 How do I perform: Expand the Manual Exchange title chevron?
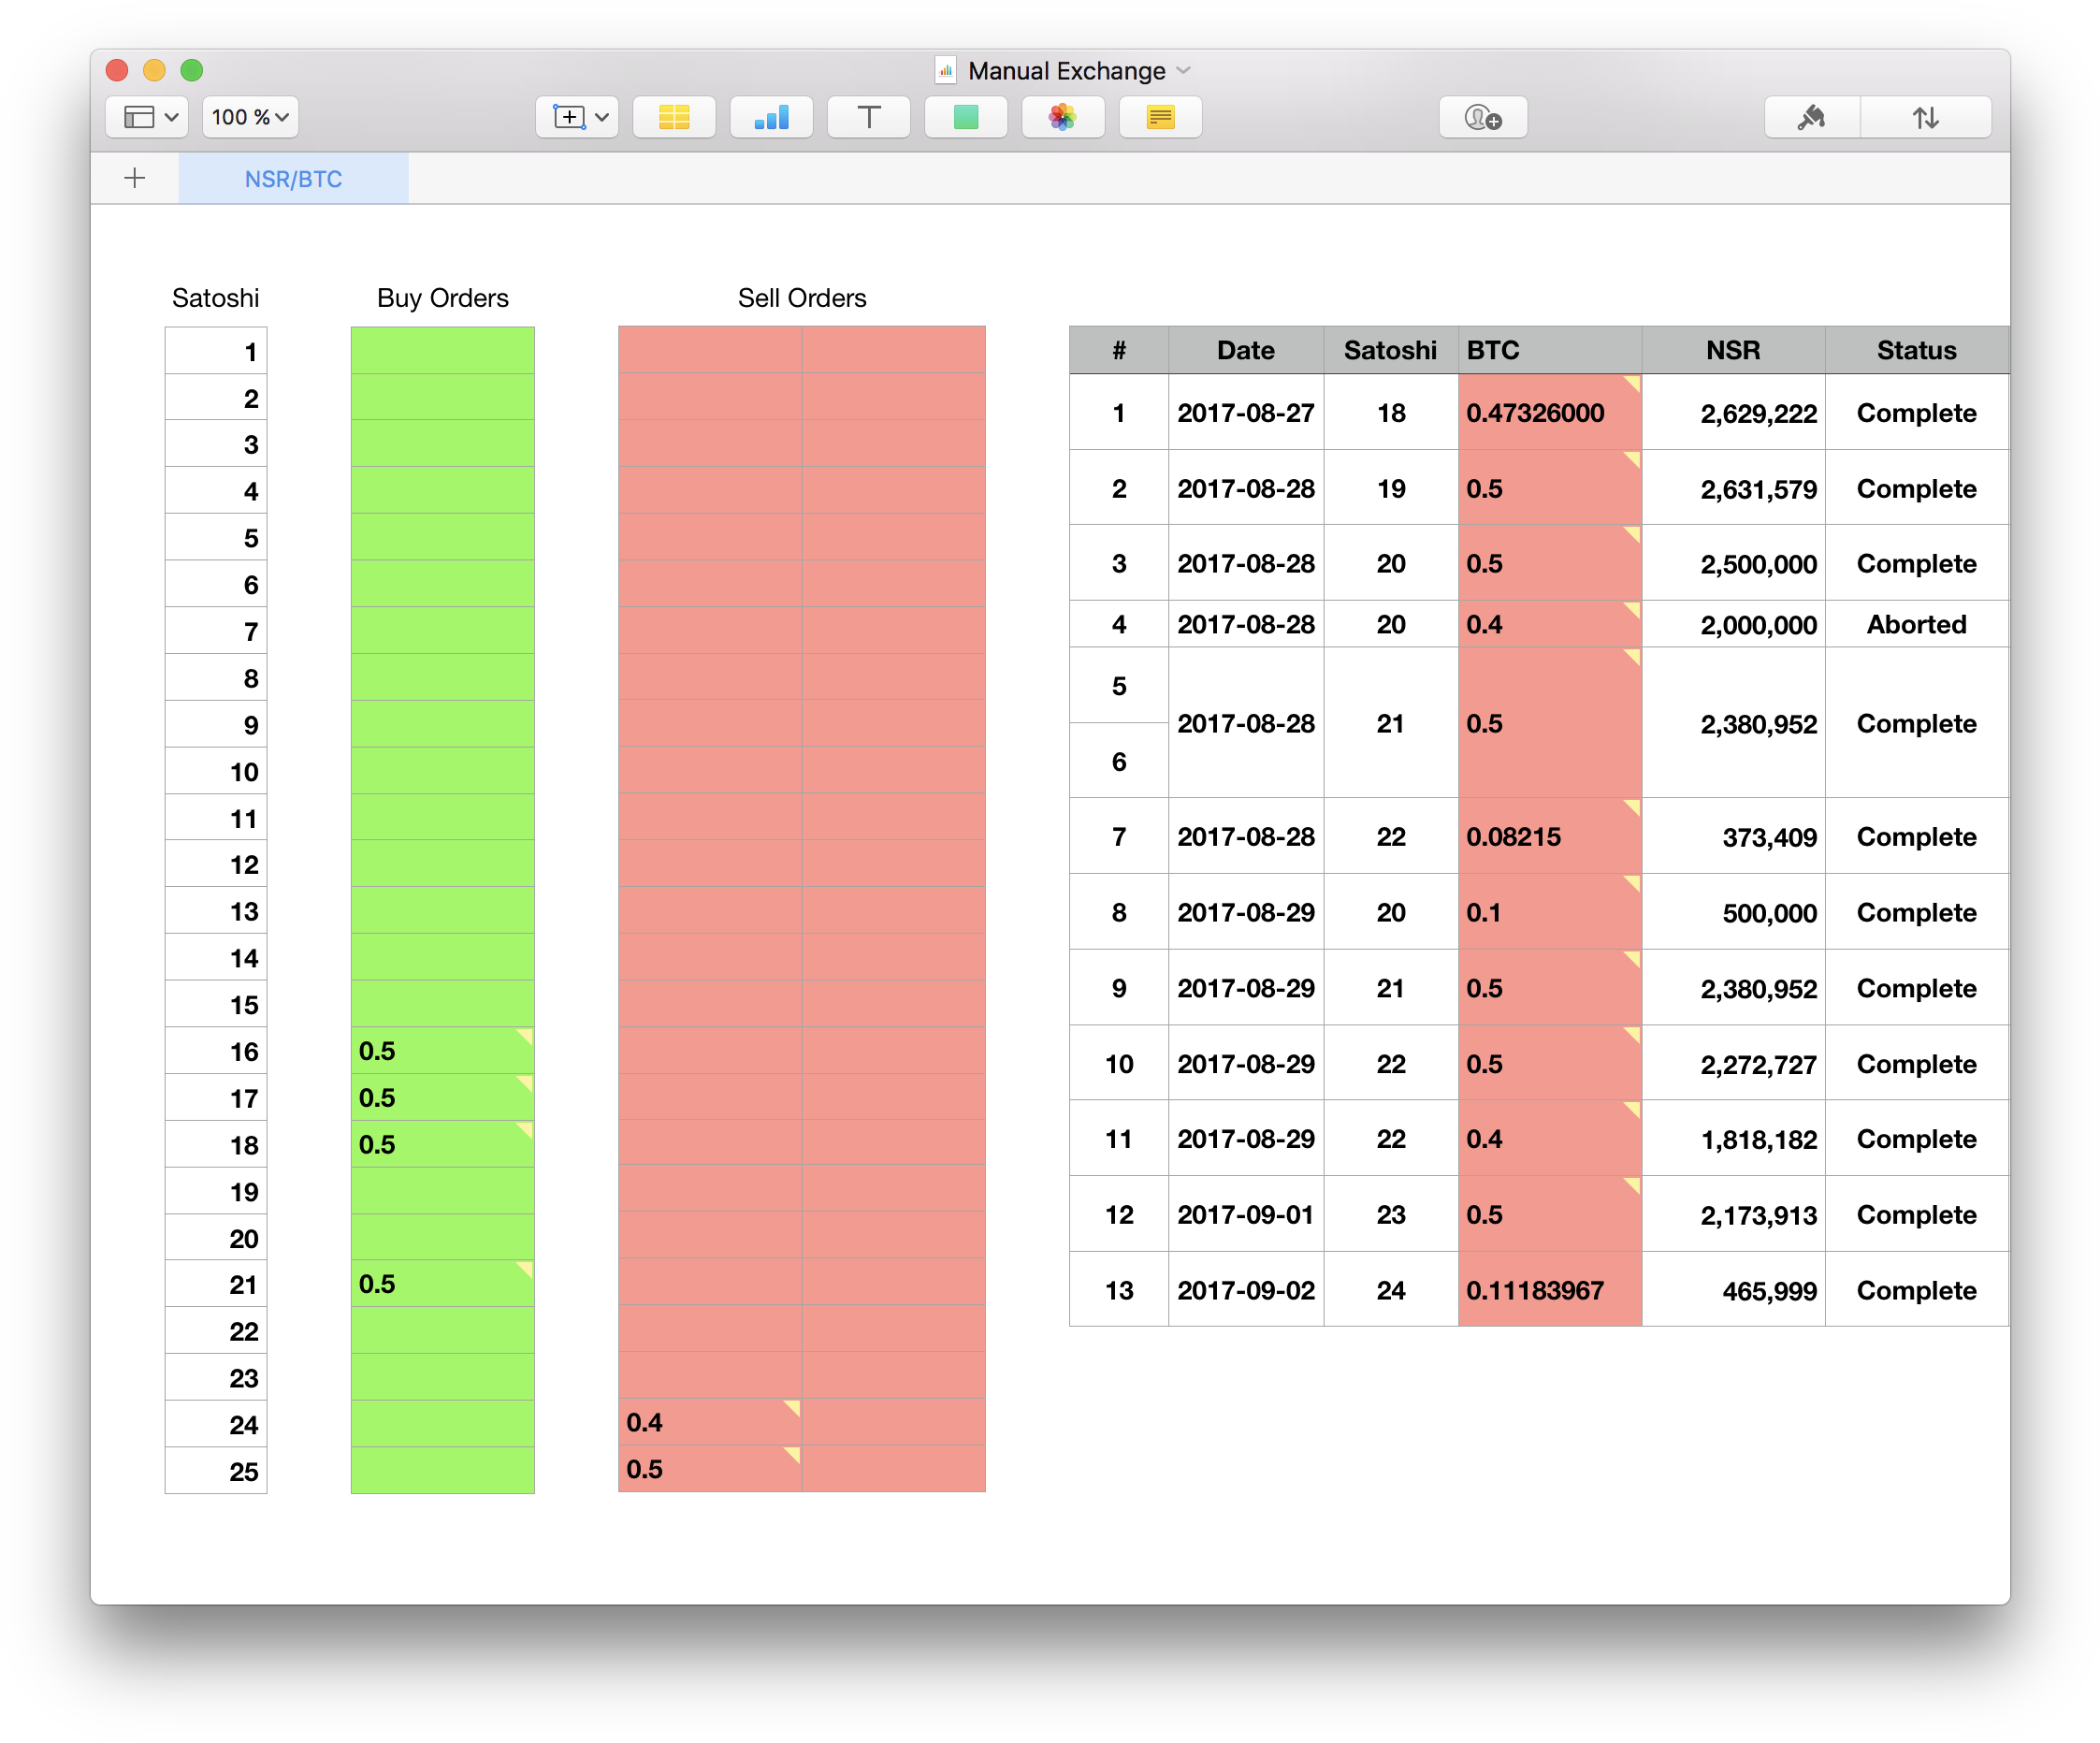click(1184, 70)
